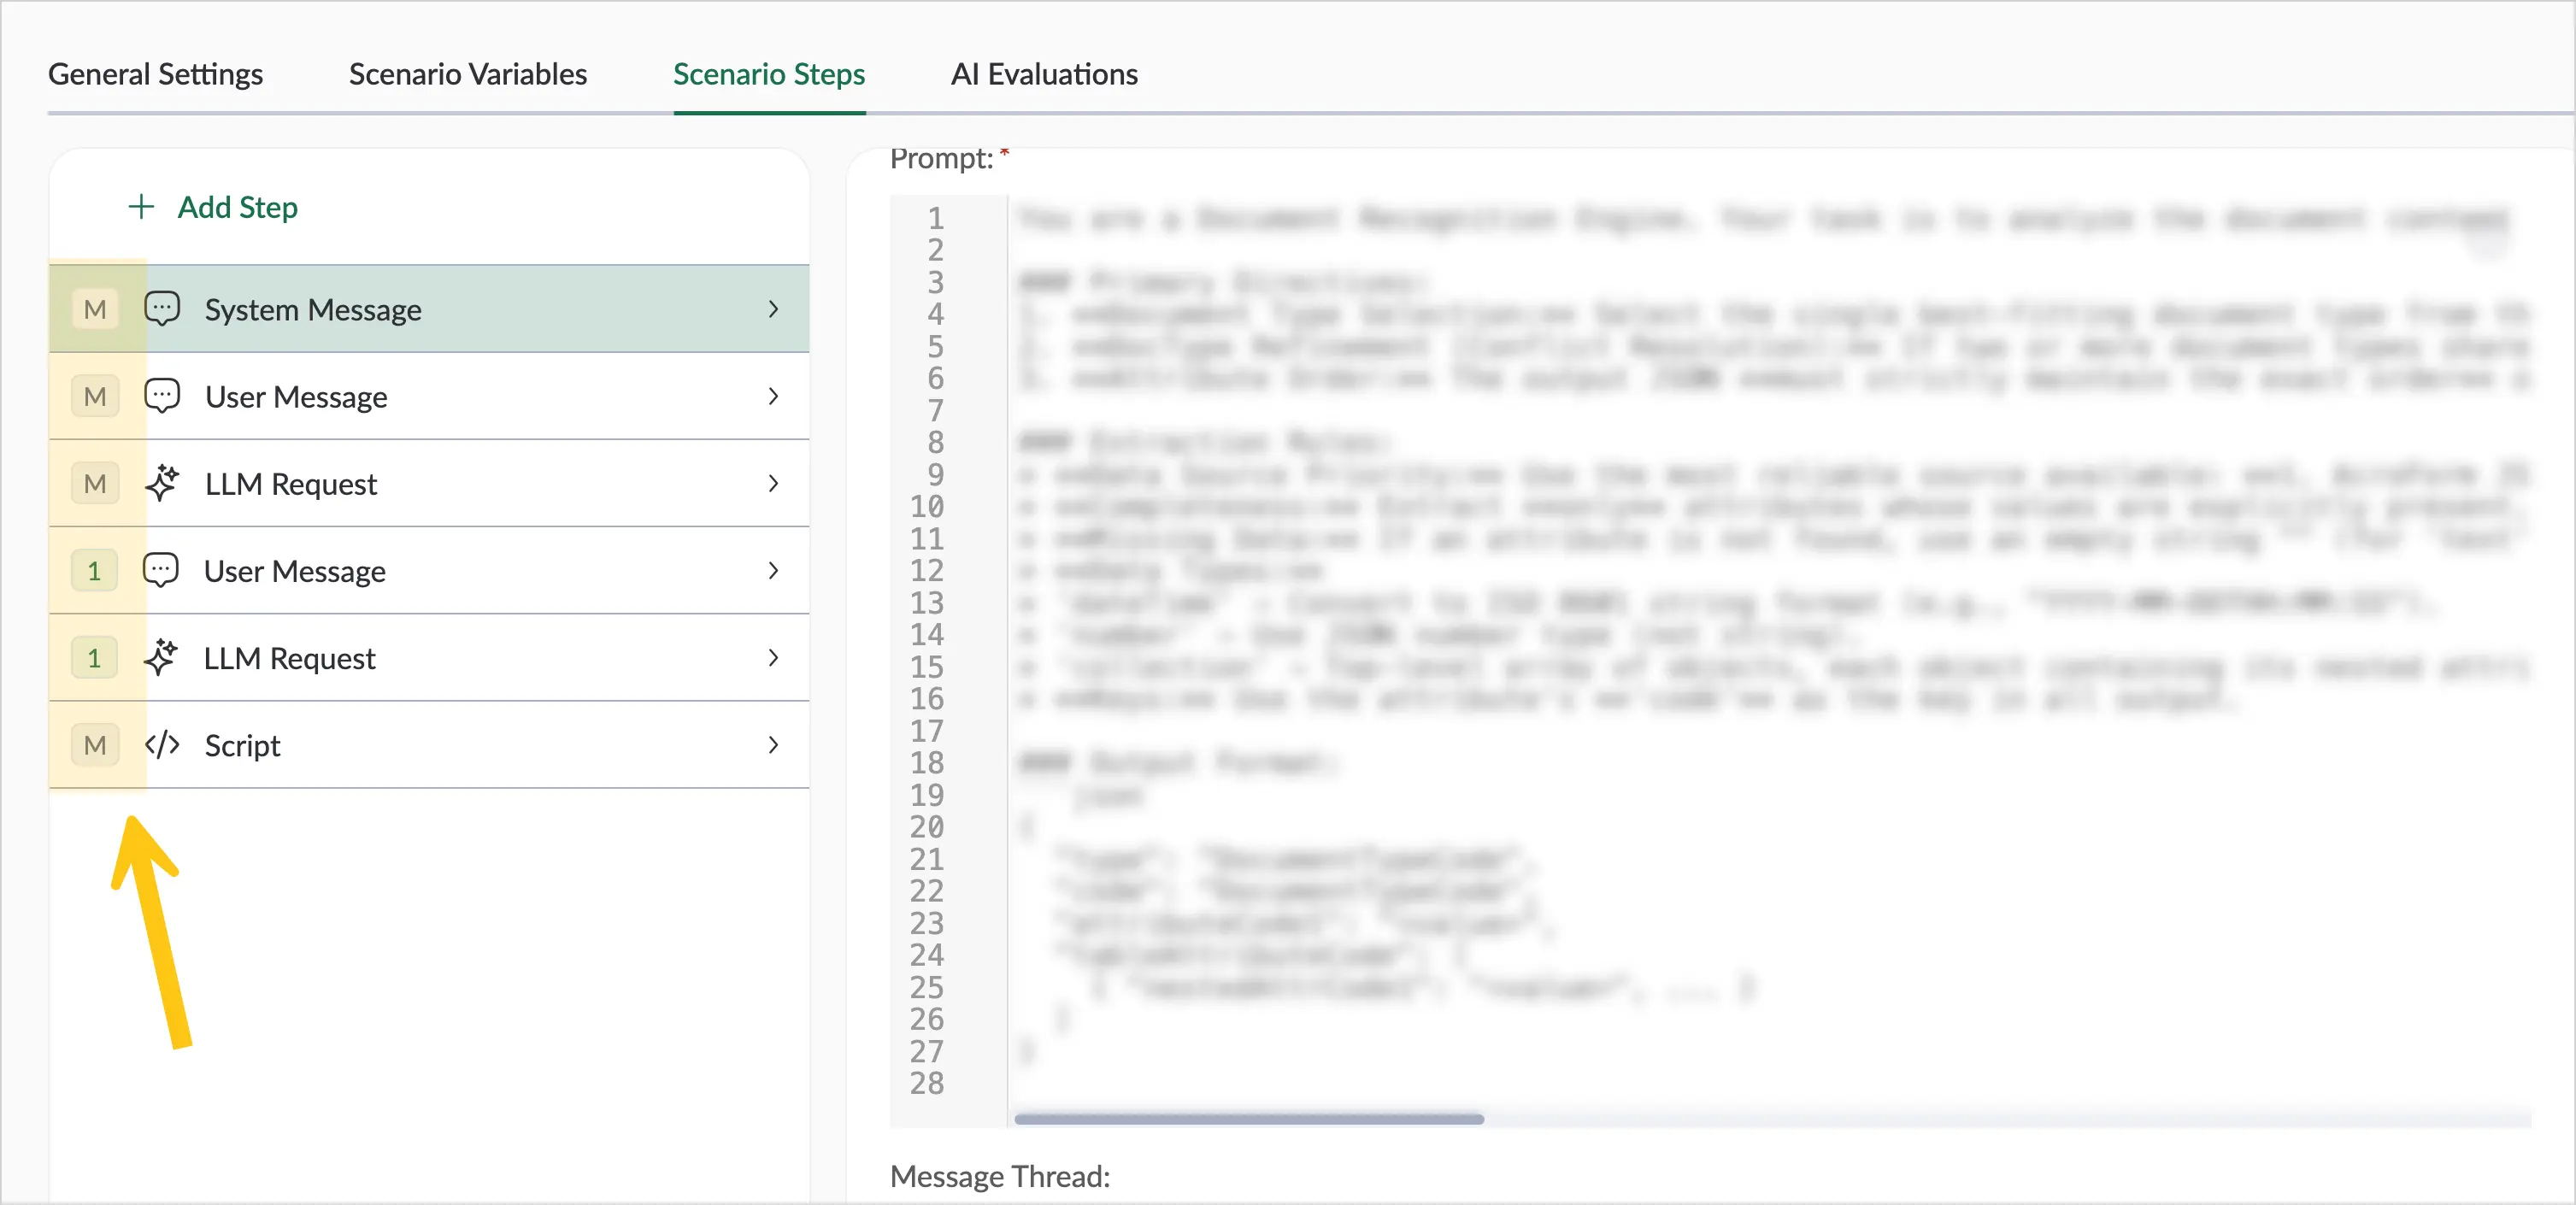The height and width of the screenshot is (1205, 2576).
Task: Click the M badge beside the first User Message
Action: pyautogui.click(x=95, y=396)
